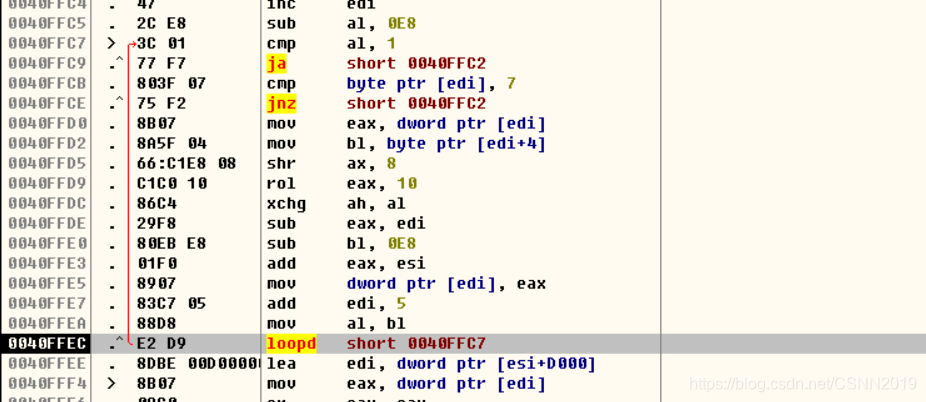
Task: Select hex 8B07 in row 0040FFD0
Action: point(156,124)
